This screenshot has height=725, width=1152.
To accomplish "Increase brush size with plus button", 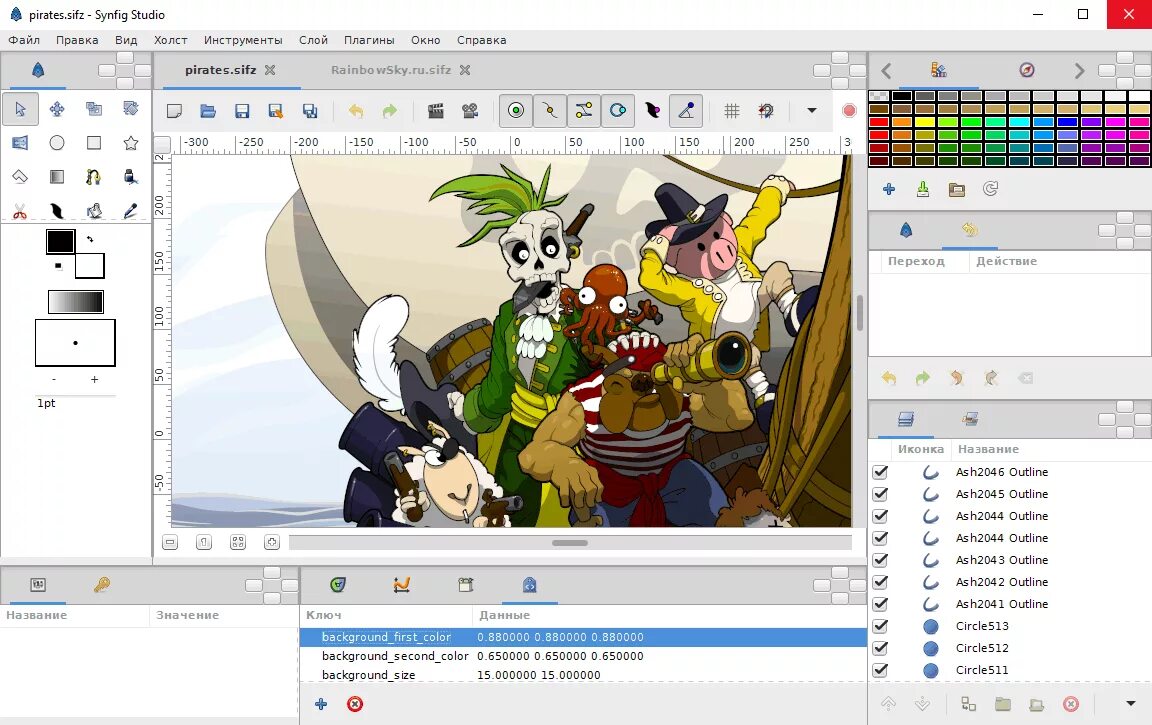I will tap(94, 379).
